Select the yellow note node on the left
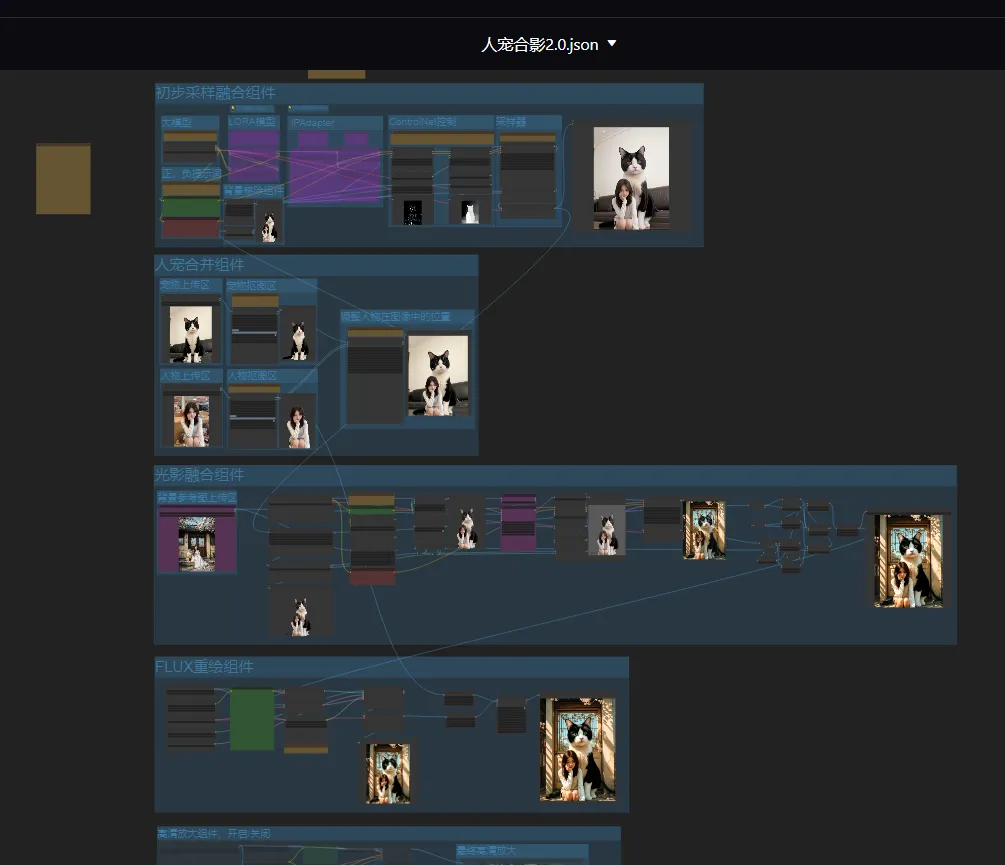 [63, 179]
